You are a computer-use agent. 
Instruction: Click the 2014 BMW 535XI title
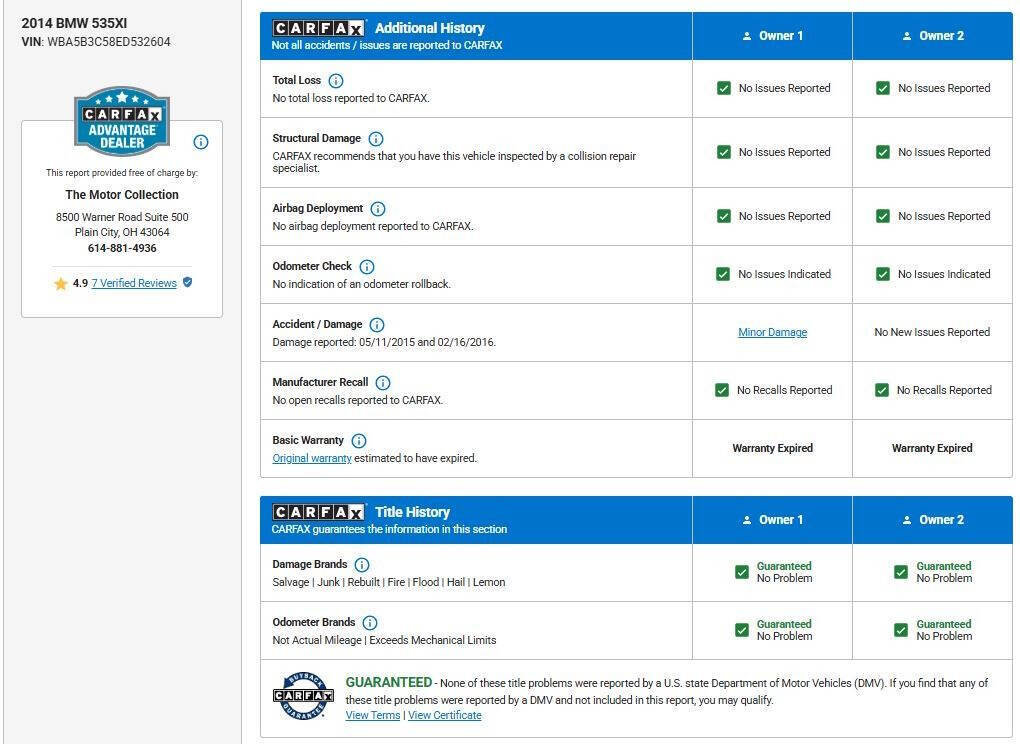tap(74, 23)
